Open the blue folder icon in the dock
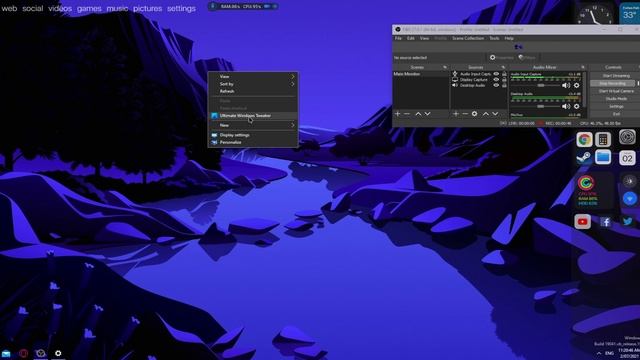Image resolution: width=640 pixels, height=360 pixels. (603, 157)
